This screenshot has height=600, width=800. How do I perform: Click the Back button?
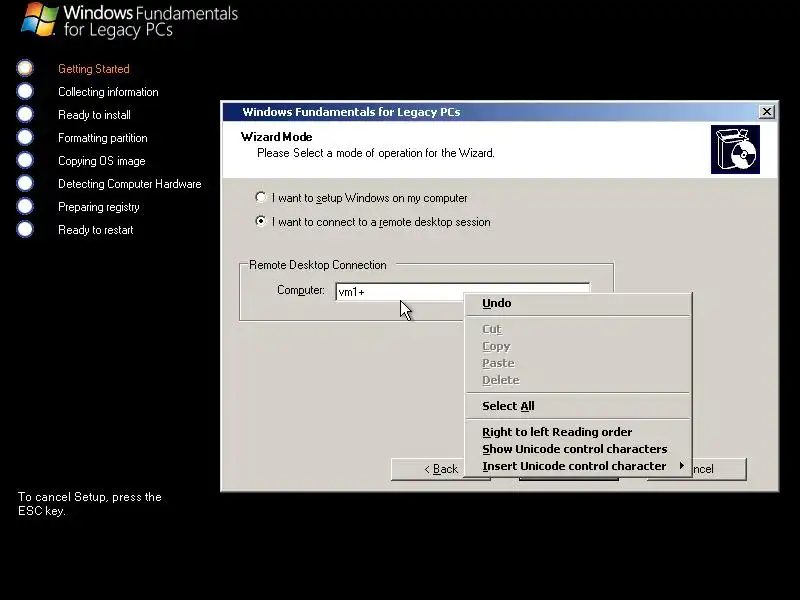coord(428,469)
